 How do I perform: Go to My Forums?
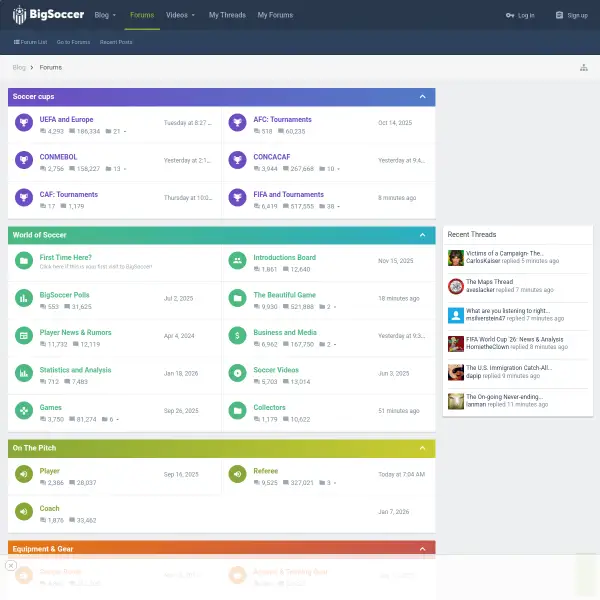pos(275,15)
